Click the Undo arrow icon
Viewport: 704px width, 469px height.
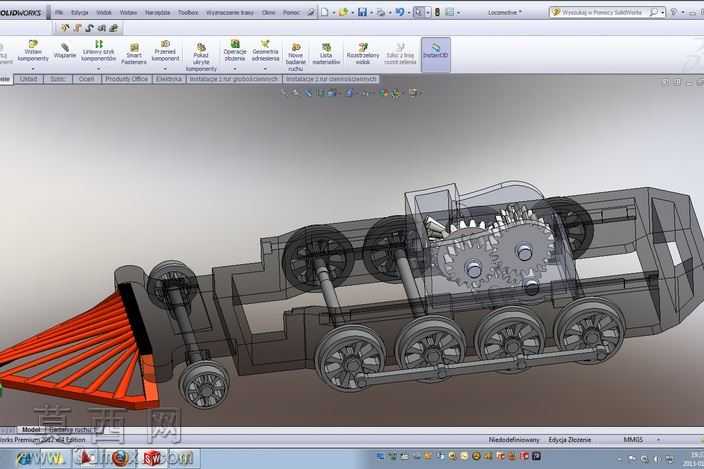tap(400, 13)
